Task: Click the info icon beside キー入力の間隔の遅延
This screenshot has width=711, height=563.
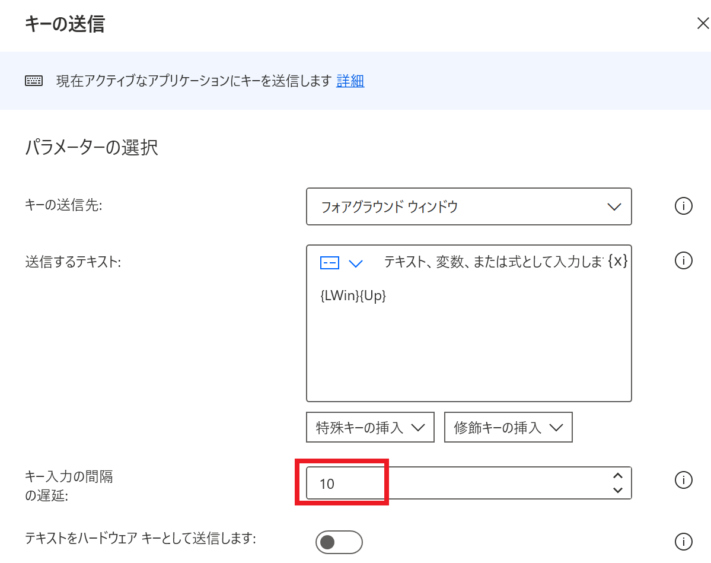Action: (683, 480)
